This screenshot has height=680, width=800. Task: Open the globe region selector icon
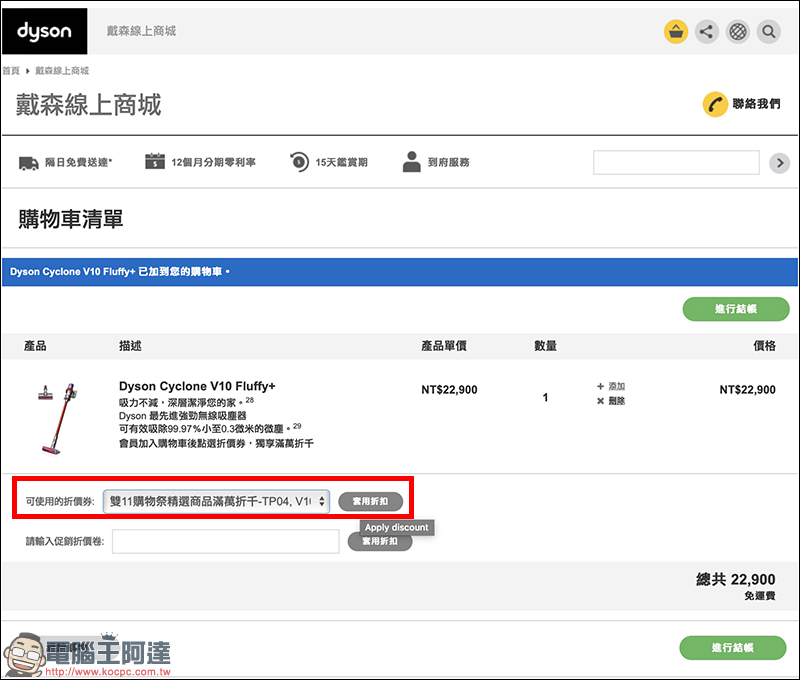[738, 32]
